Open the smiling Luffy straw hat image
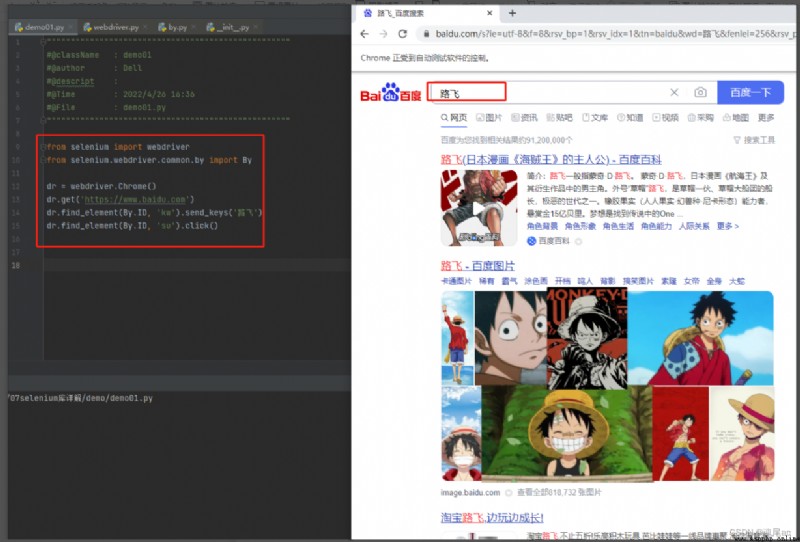 click(x=567, y=434)
